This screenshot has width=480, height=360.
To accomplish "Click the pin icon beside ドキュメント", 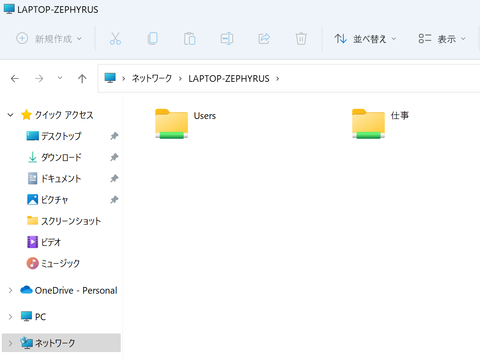I will tap(114, 179).
